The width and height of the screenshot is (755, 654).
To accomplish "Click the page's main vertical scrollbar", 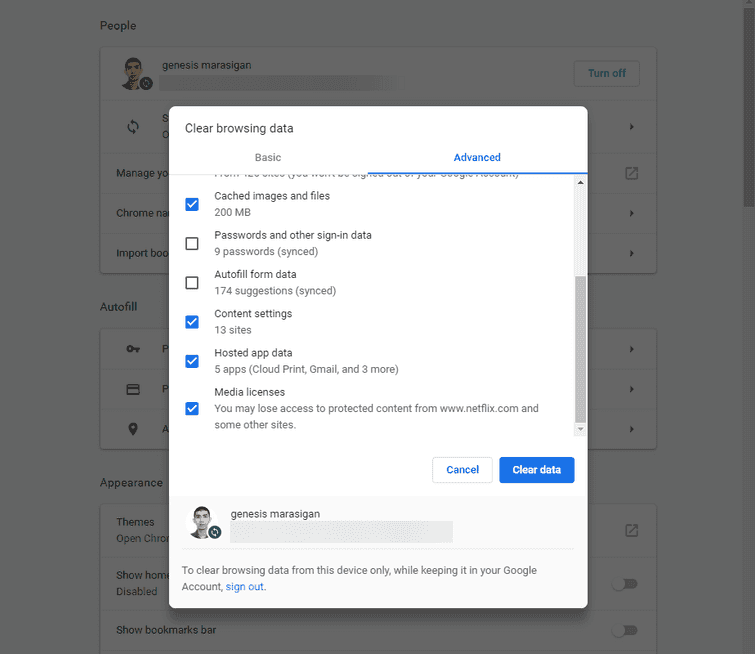I will pyautogui.click(x=749, y=106).
